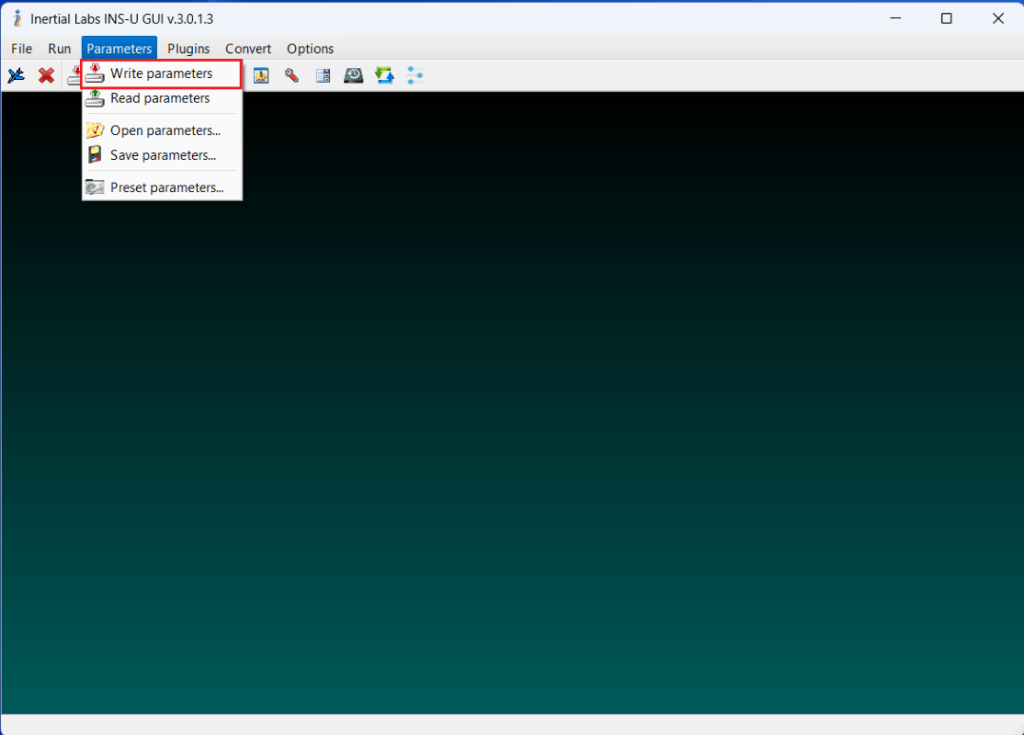The width and height of the screenshot is (1024, 735).
Task: Click the wrench settings icon
Action: 291,75
